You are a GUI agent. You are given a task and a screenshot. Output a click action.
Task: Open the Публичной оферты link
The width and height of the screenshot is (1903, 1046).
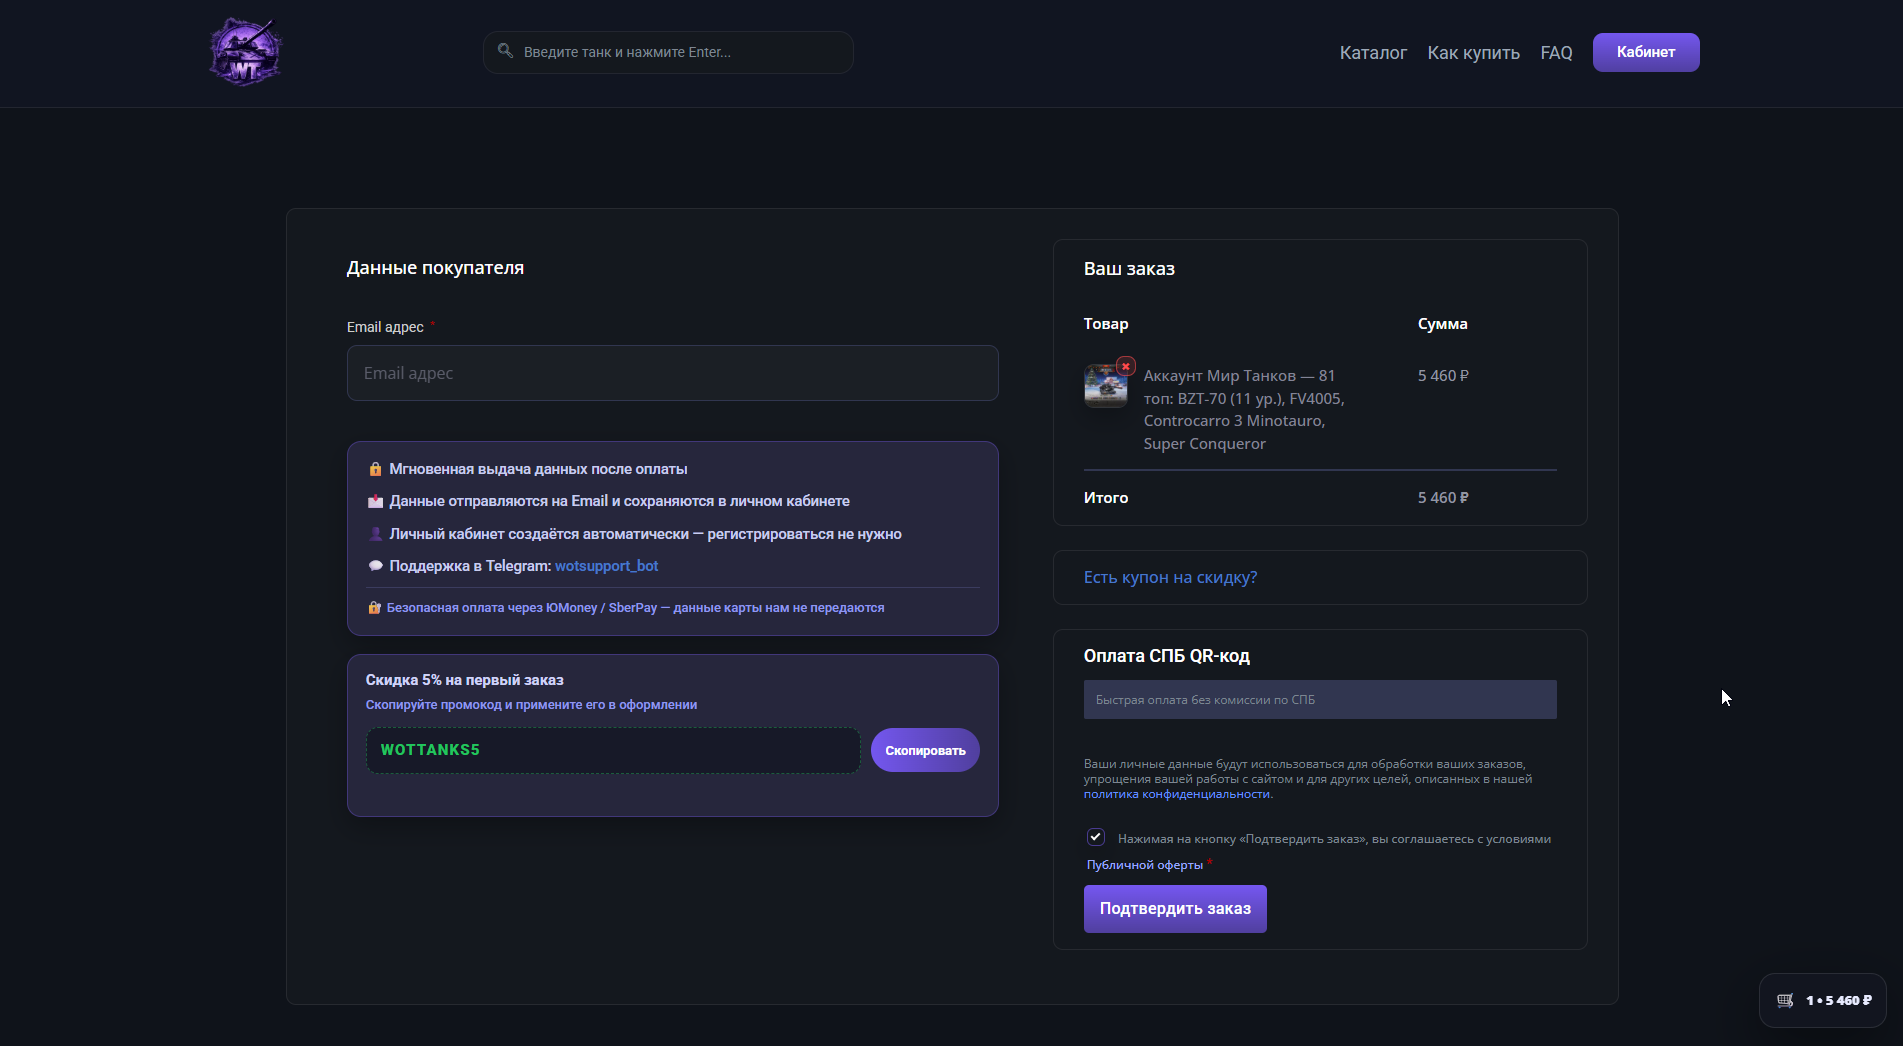click(1145, 865)
